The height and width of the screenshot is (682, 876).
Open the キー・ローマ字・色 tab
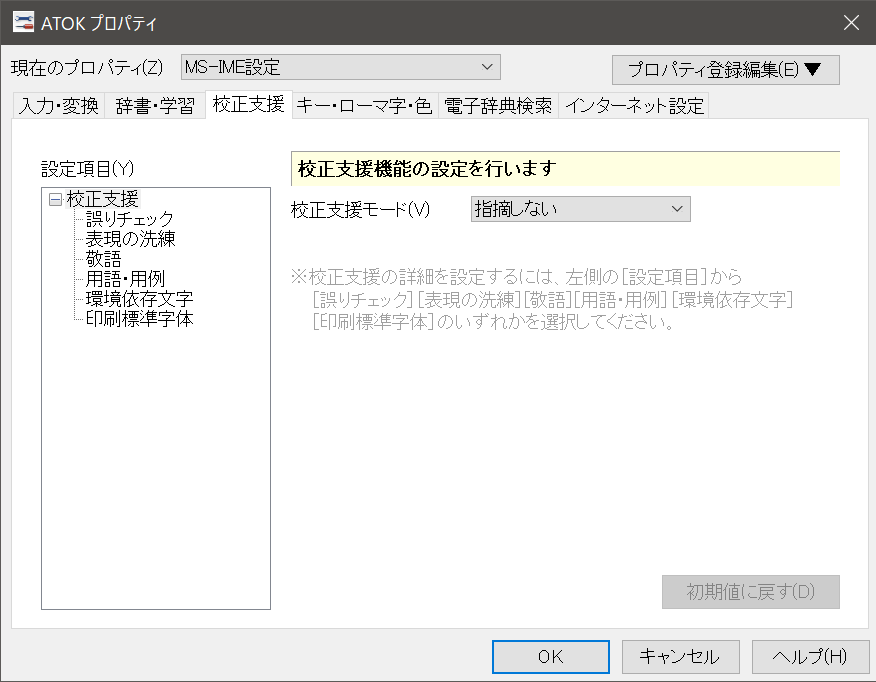click(x=365, y=106)
